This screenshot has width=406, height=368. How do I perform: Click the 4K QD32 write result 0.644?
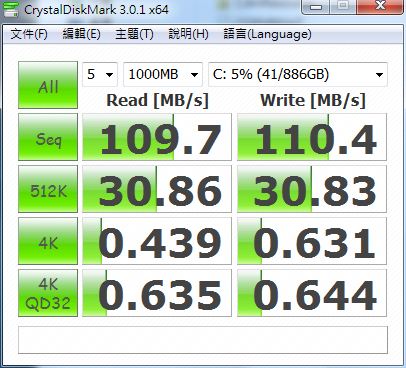pyautogui.click(x=312, y=293)
